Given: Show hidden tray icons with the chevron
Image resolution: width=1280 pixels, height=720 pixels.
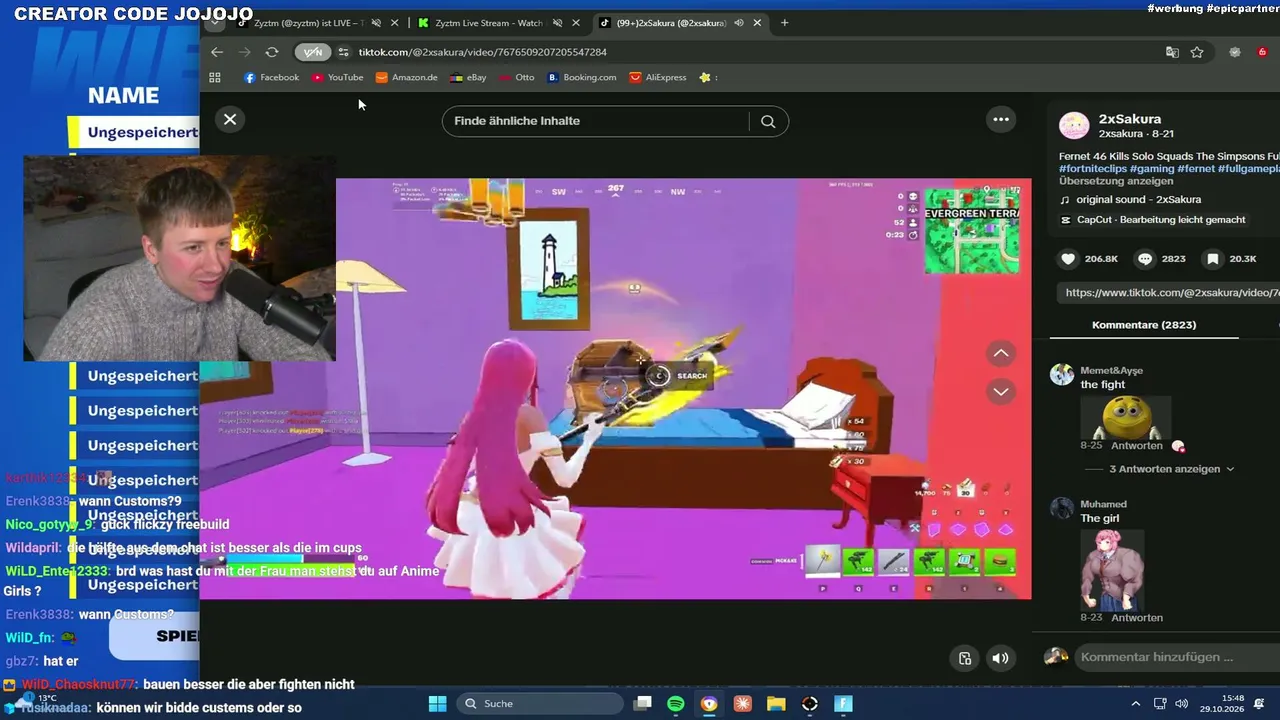Looking at the screenshot, I should (1135, 704).
